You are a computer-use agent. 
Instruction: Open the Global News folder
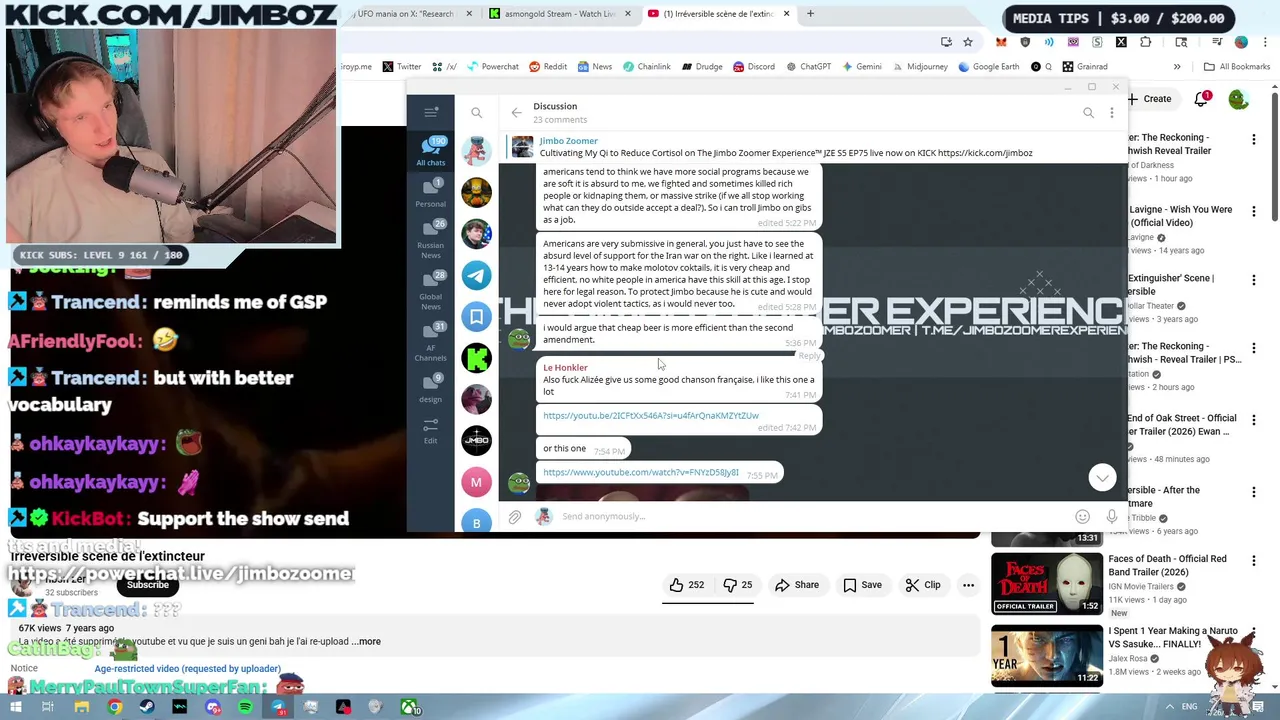[431, 291]
